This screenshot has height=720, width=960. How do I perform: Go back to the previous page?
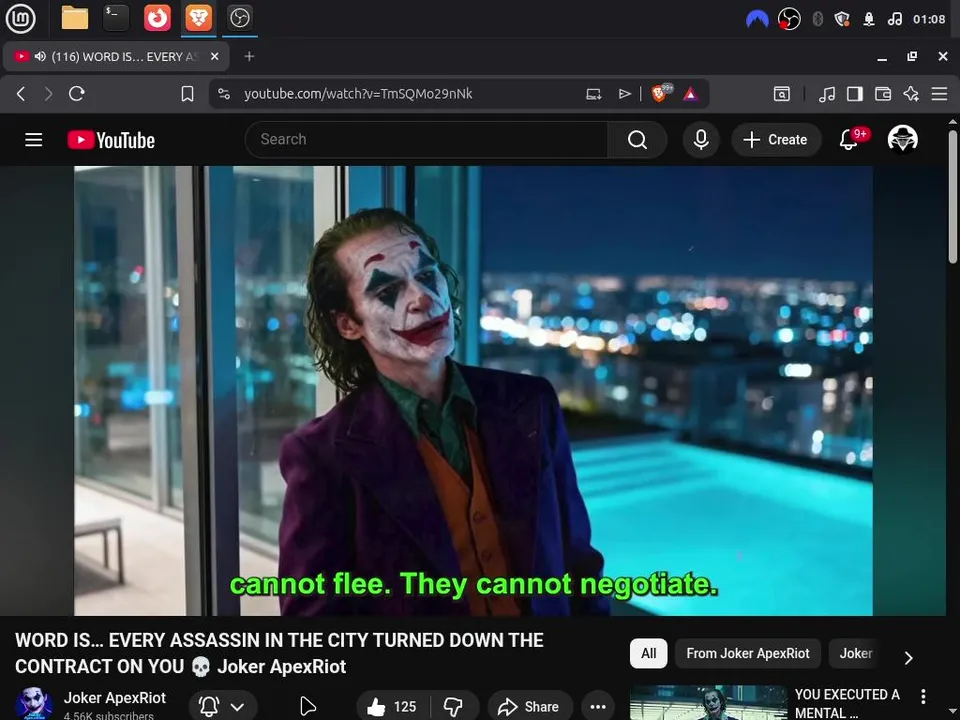click(x=21, y=94)
